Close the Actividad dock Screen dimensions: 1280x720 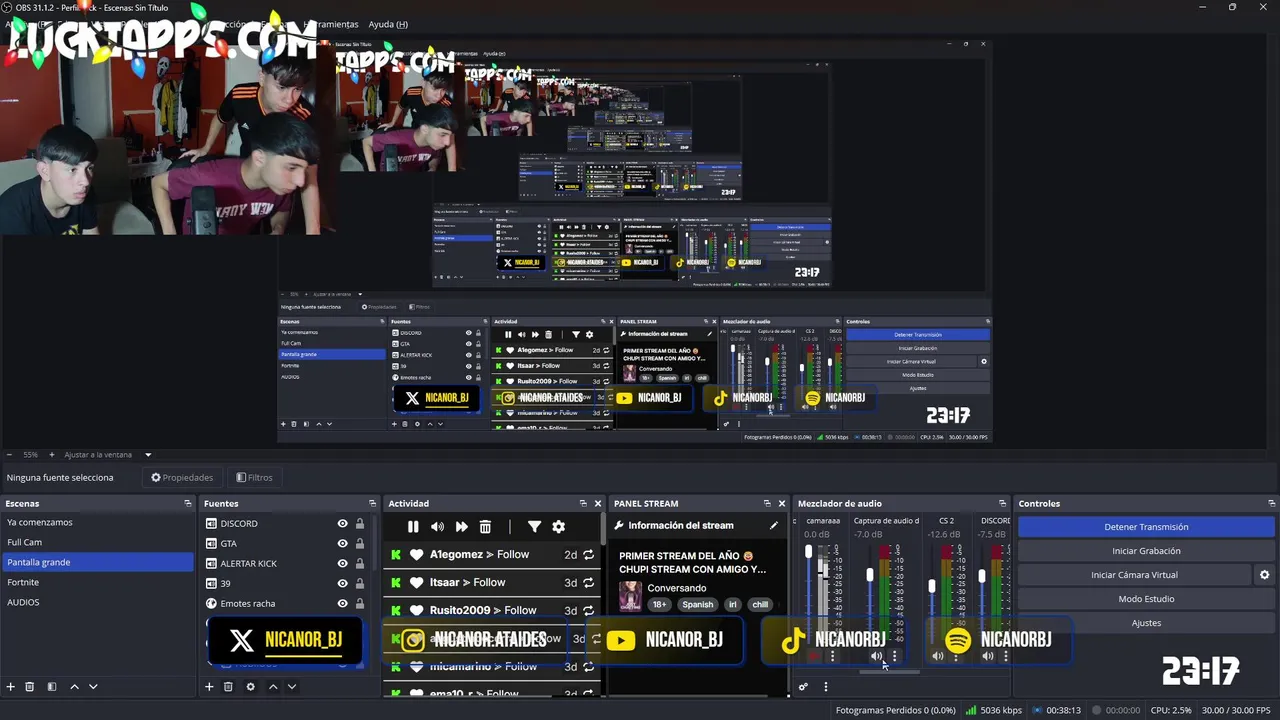(x=598, y=503)
